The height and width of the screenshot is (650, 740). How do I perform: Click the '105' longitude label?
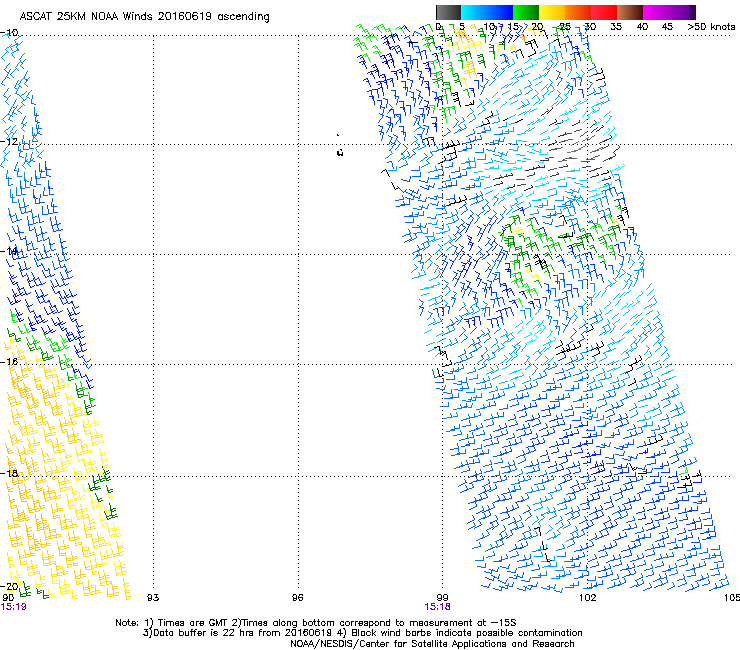(x=732, y=598)
